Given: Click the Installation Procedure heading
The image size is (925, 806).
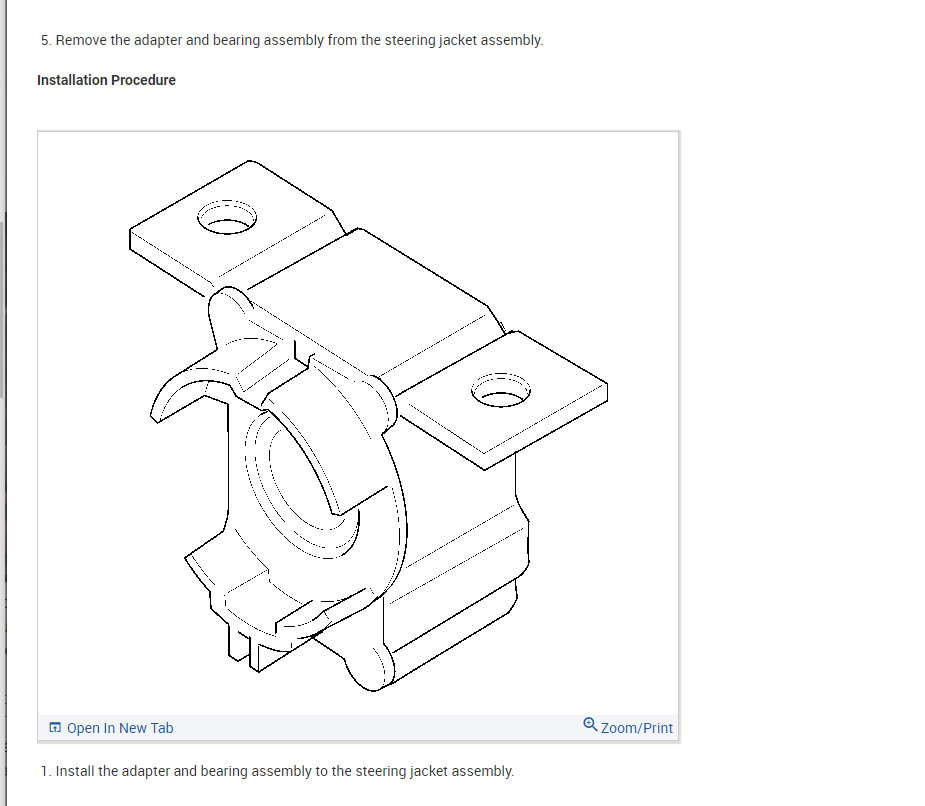Looking at the screenshot, I should 106,80.
